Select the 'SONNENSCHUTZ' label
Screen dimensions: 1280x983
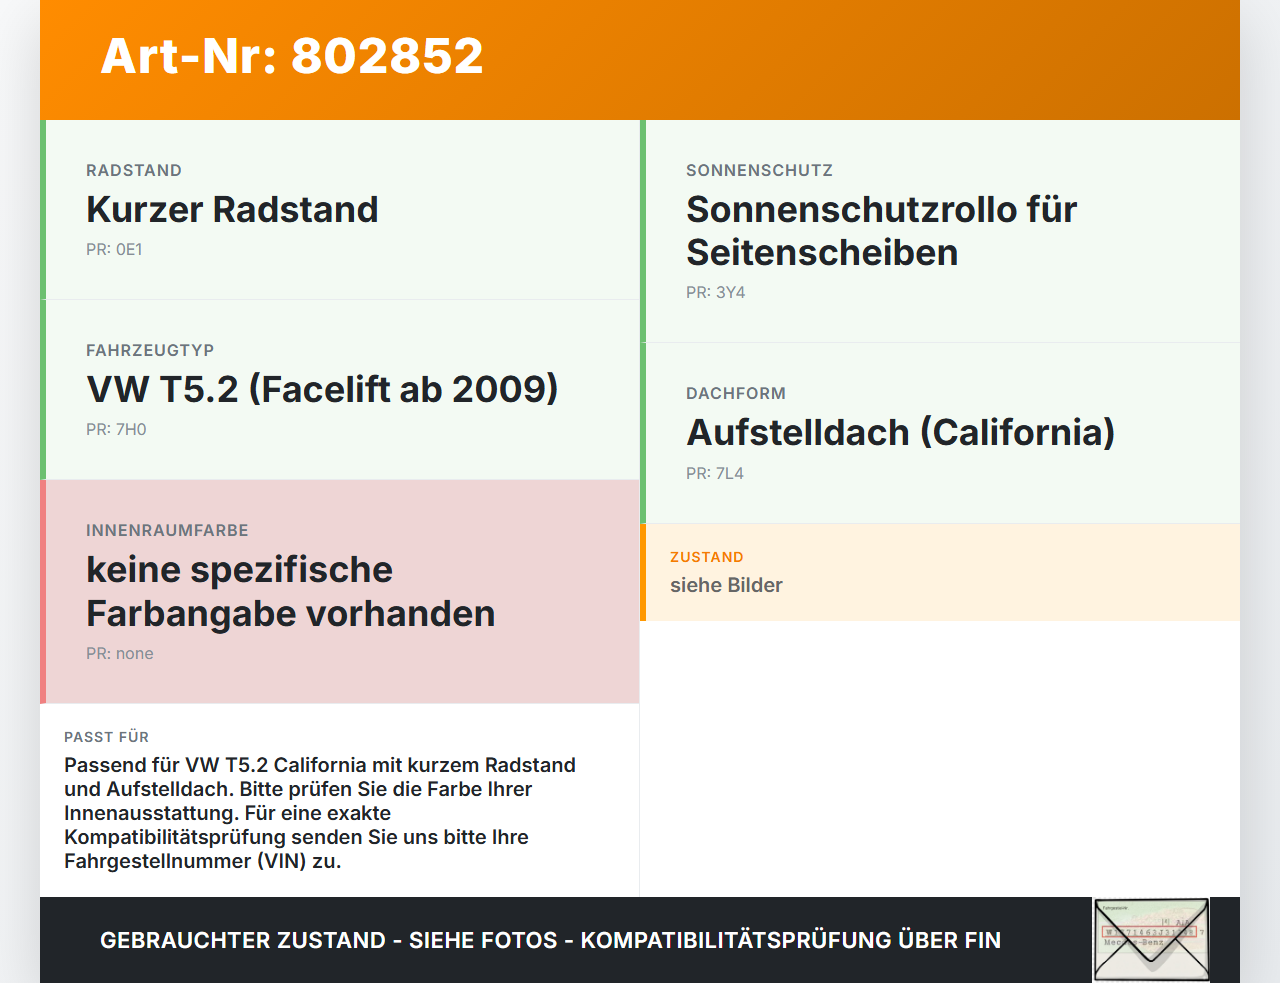pyautogui.click(x=759, y=170)
